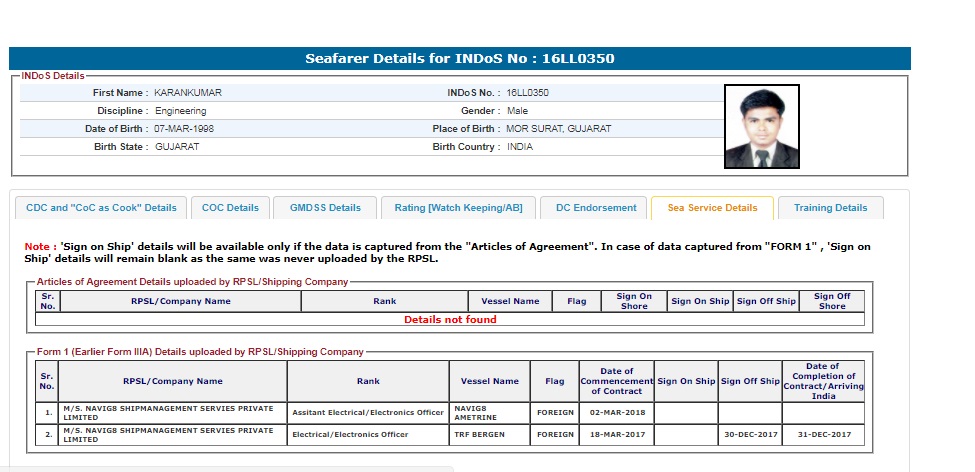Screen dimensions: 975x472
Task: Click the 02-MAR-2018 commencement date cell
Action: 616,412
